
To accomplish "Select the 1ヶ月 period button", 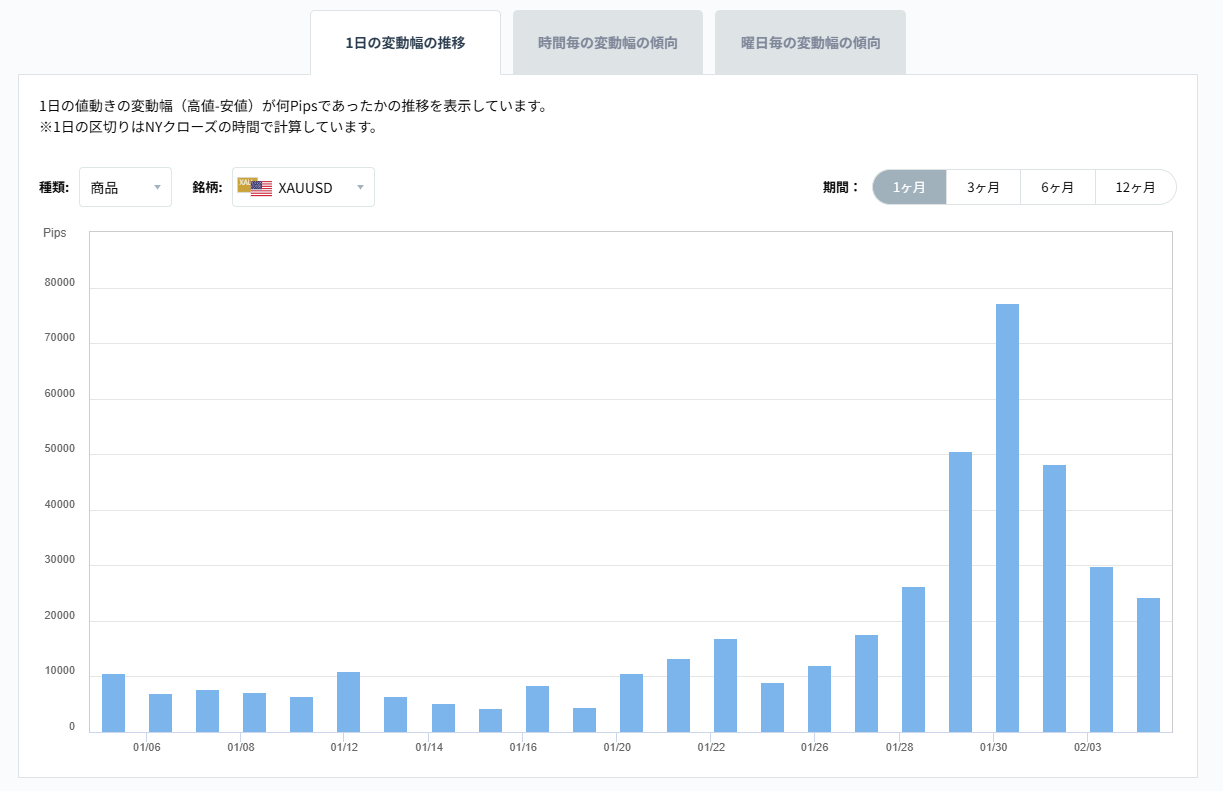I will (908, 187).
